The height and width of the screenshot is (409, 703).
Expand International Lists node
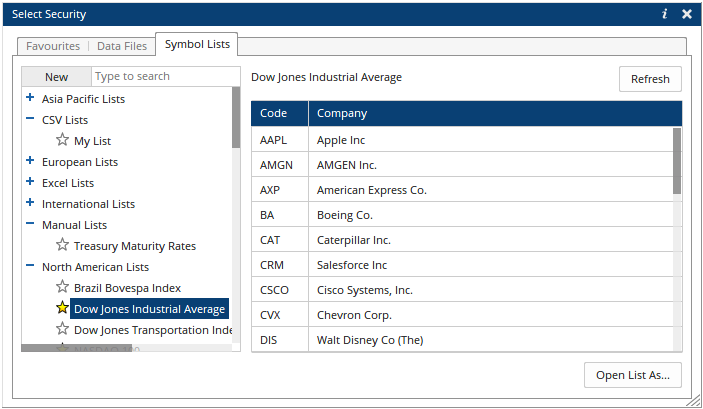30,203
